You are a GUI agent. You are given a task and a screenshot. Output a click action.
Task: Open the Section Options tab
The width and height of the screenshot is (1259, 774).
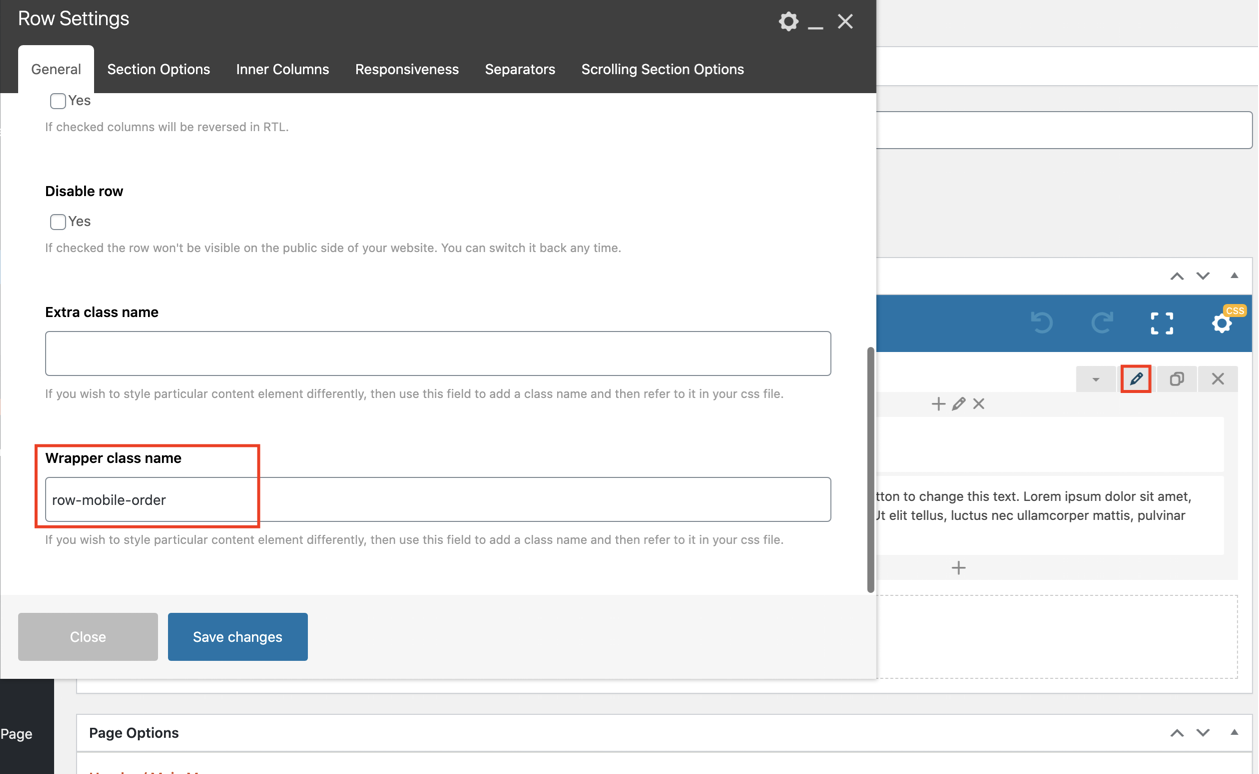[x=159, y=69]
